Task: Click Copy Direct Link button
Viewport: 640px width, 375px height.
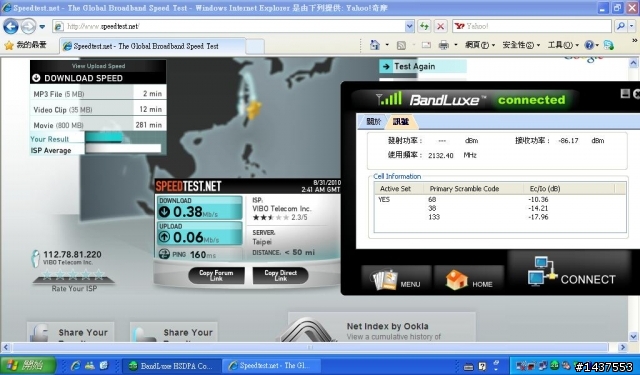Action: tap(280, 275)
